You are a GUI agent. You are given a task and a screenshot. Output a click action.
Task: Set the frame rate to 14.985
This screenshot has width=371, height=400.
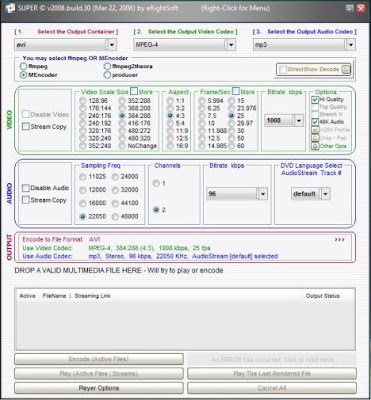point(202,146)
